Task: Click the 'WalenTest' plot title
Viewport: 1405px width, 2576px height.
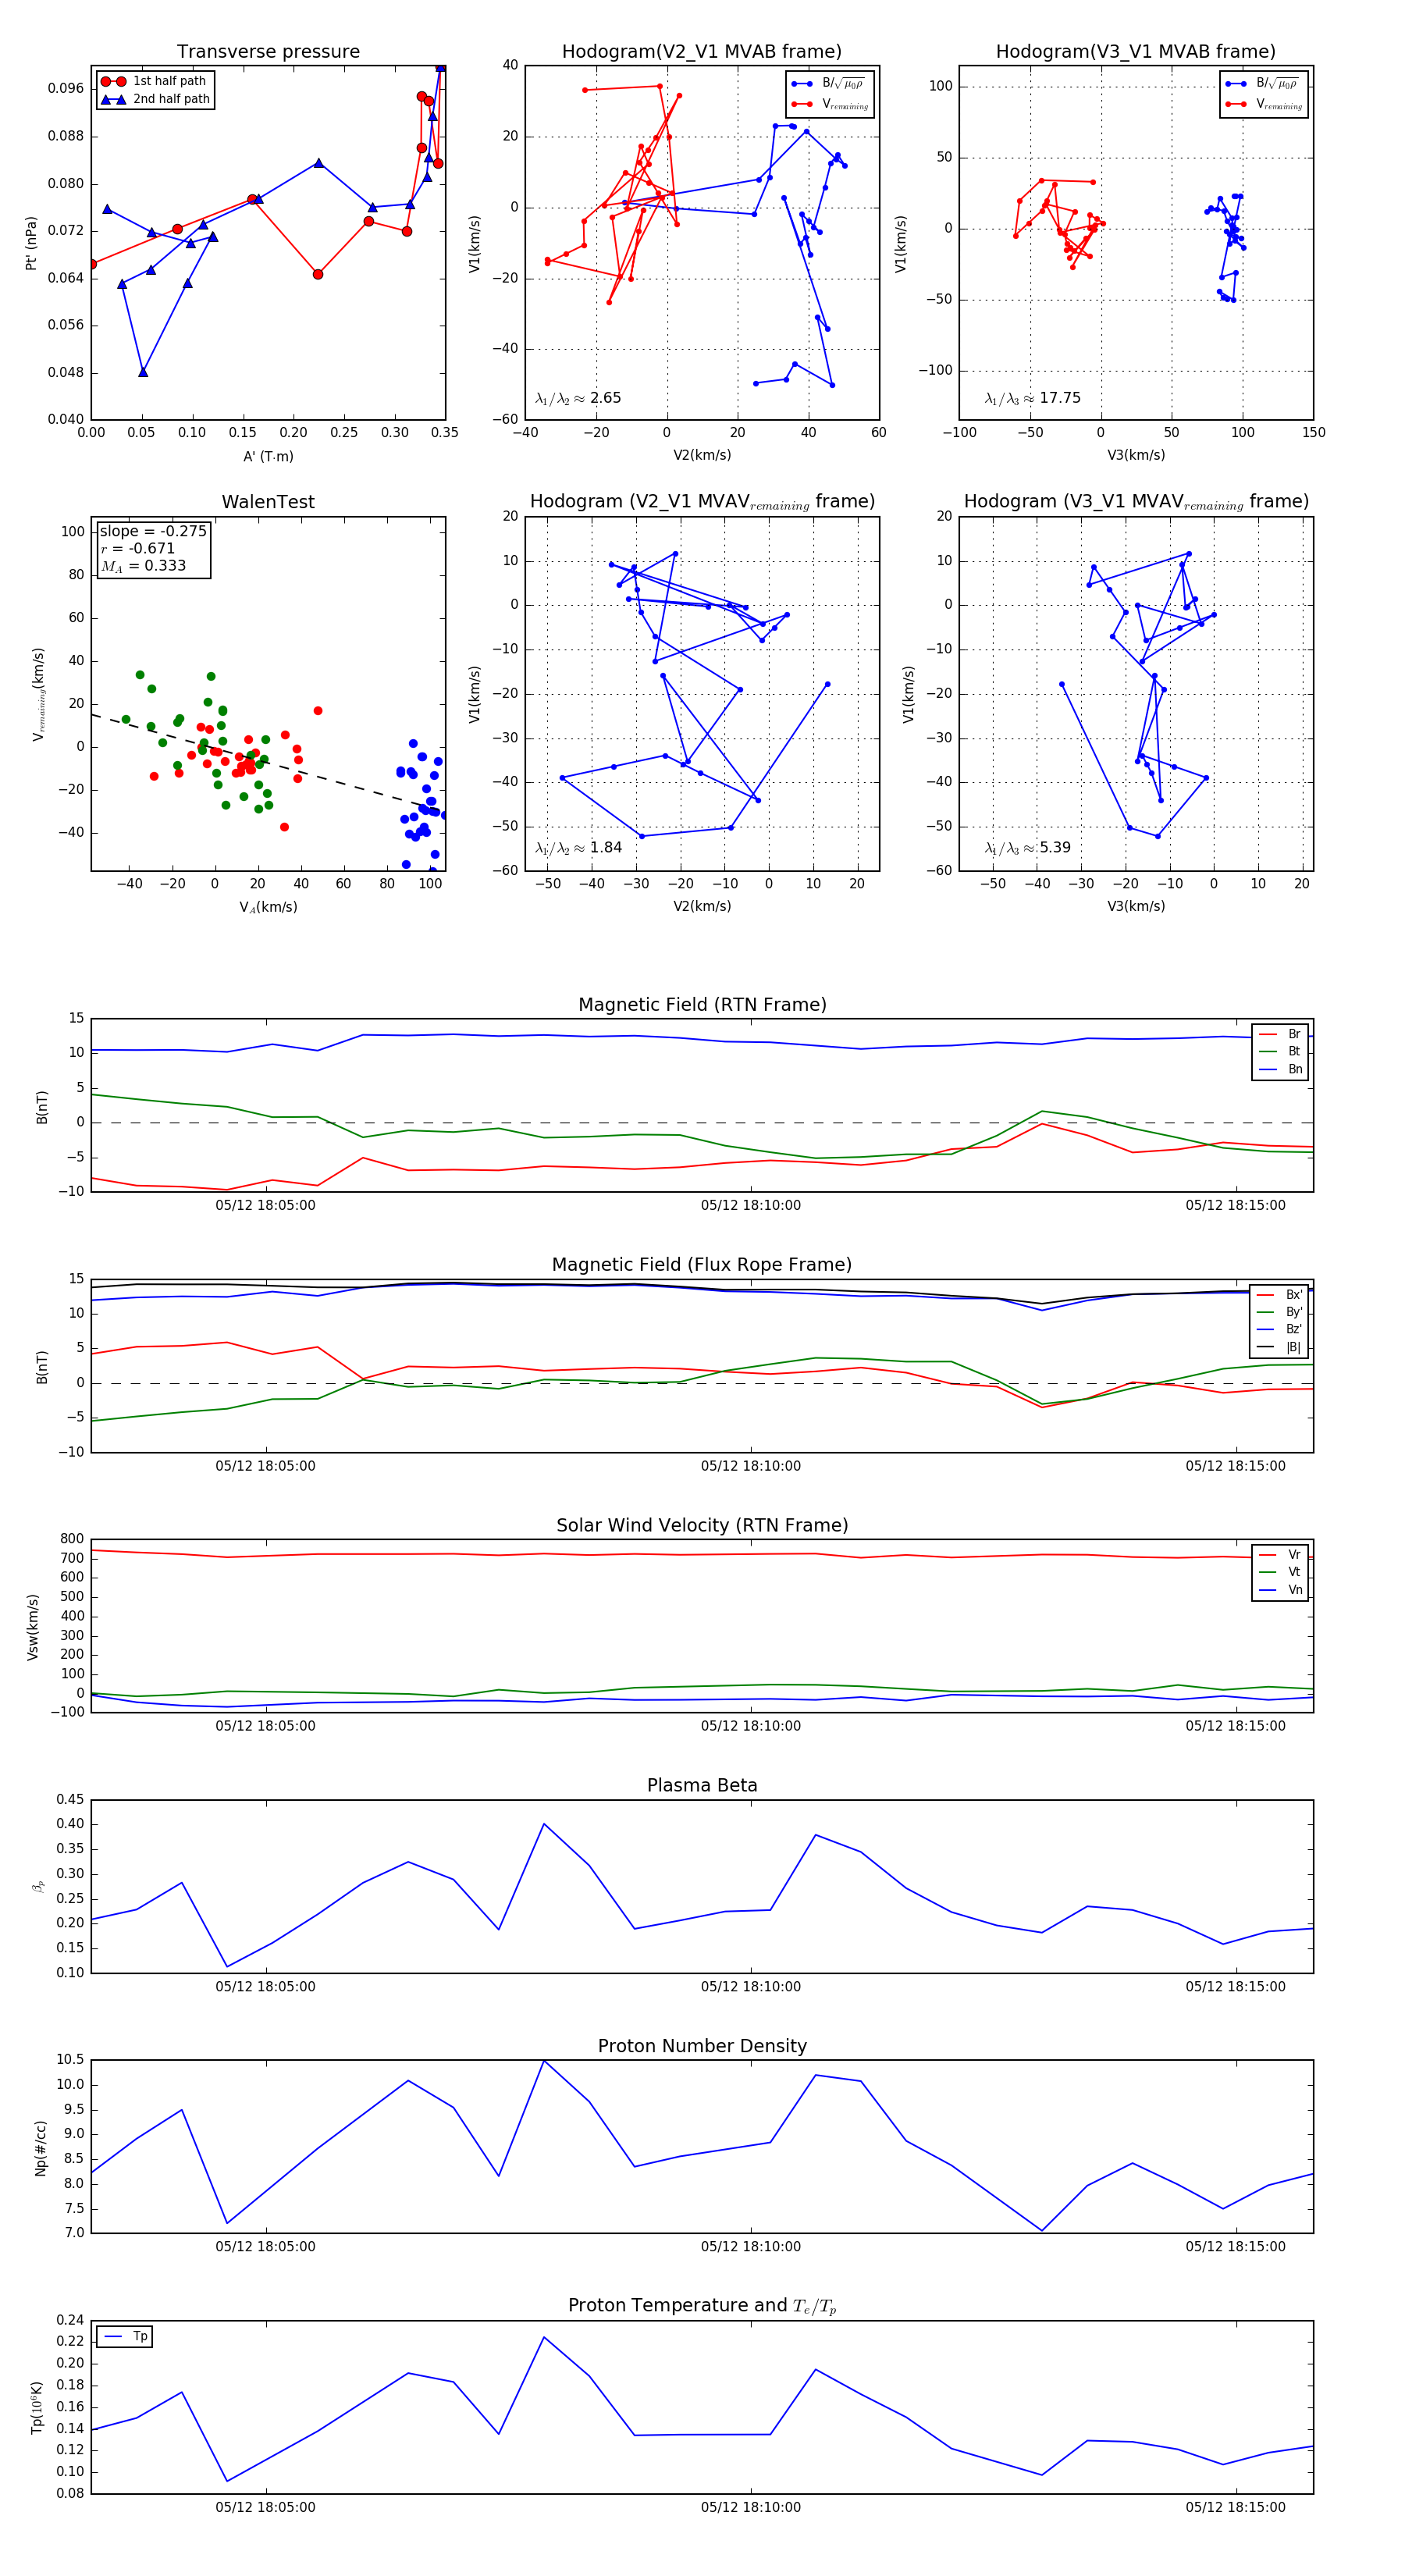Action: click(x=268, y=502)
